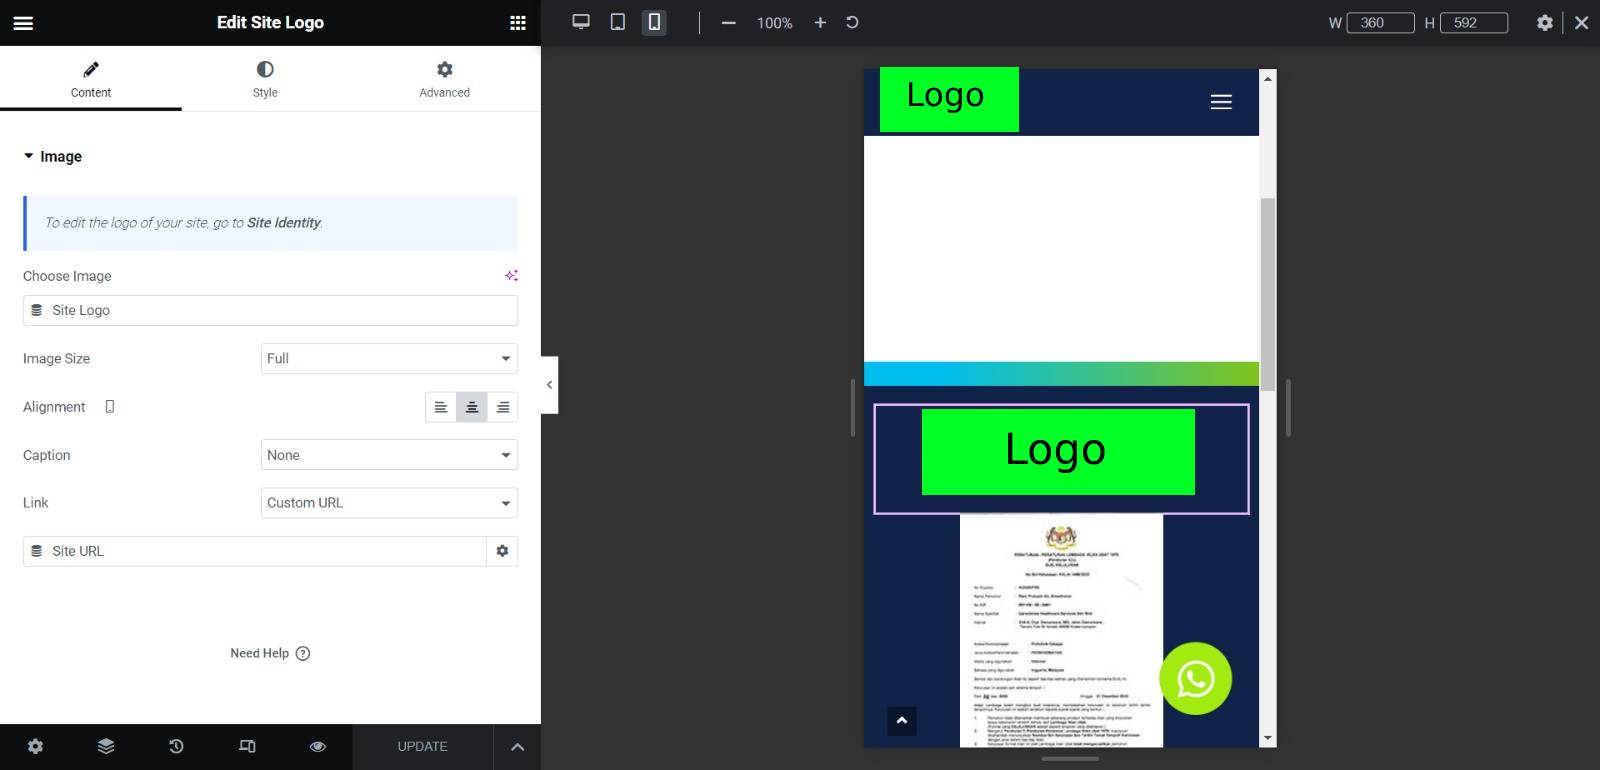1600x770 pixels.
Task: Reset zoom level to default
Action: pyautogui.click(x=852, y=22)
